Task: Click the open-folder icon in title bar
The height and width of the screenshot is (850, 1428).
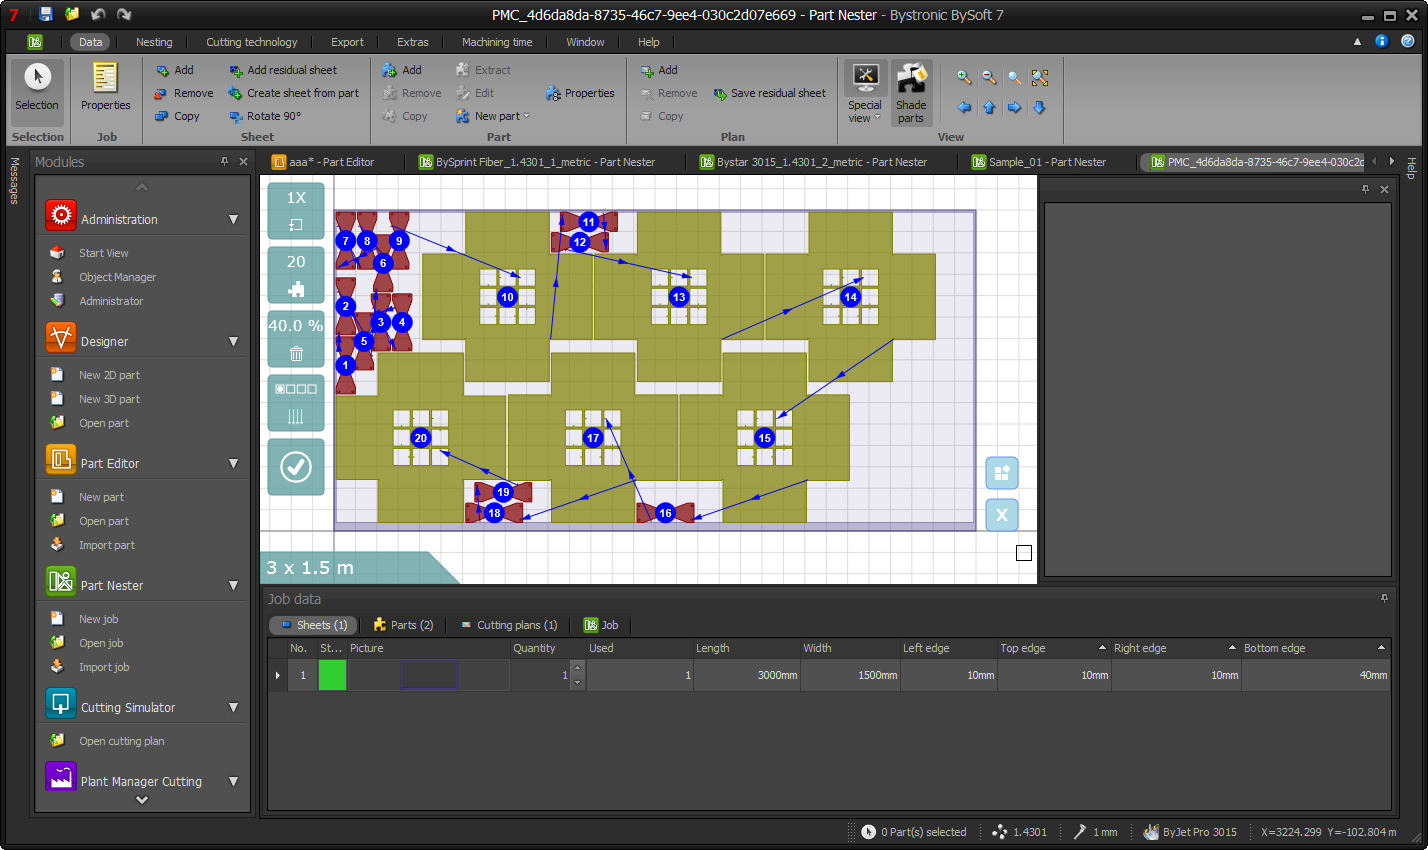Action: (x=72, y=14)
